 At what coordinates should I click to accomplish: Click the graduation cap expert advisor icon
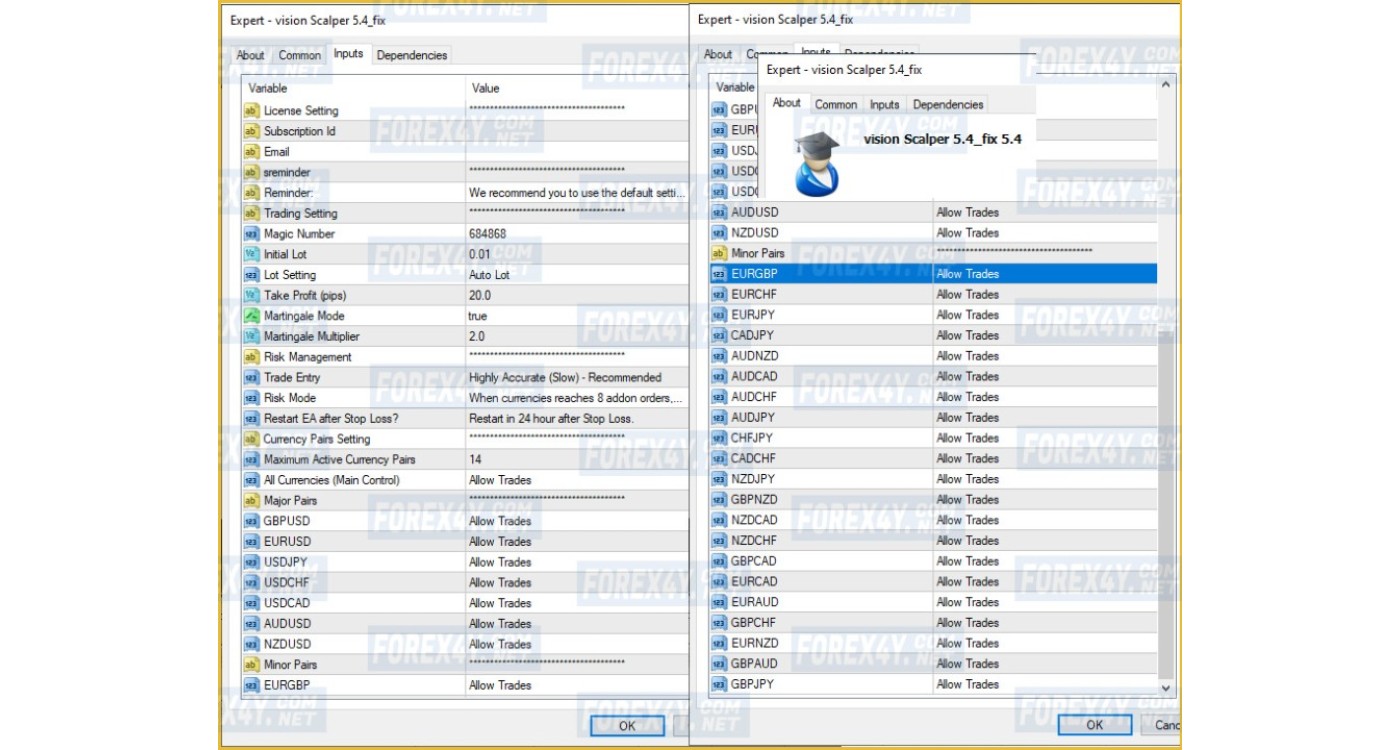[x=817, y=163]
